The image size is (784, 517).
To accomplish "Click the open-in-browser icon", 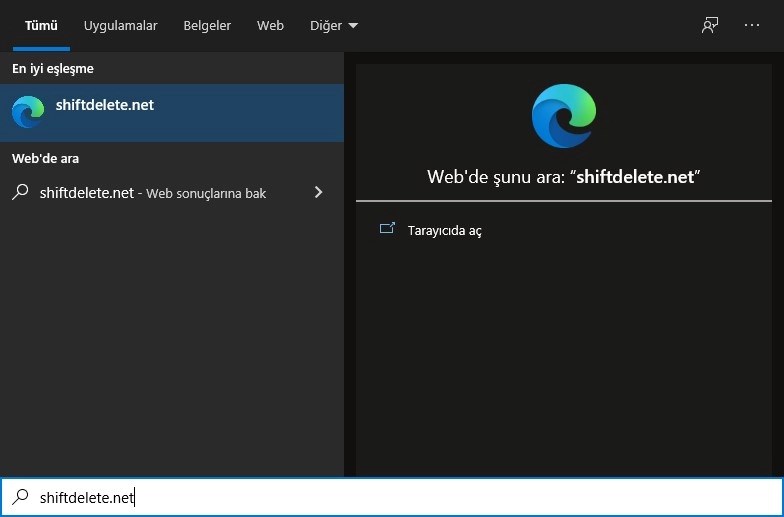I will click(388, 228).
